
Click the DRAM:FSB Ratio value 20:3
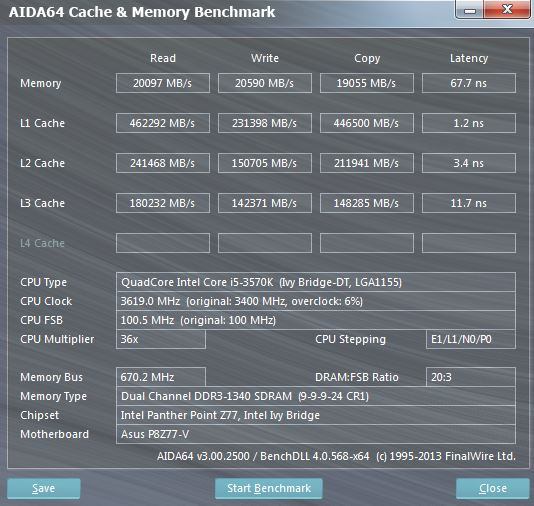click(471, 377)
